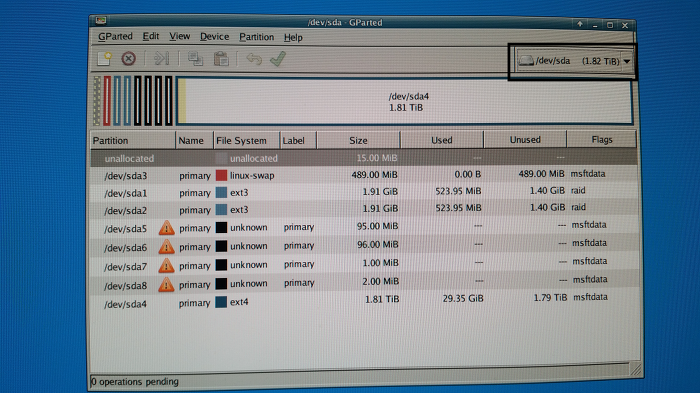
Task: Click the Apply all operations checkmark
Action: [x=278, y=59]
